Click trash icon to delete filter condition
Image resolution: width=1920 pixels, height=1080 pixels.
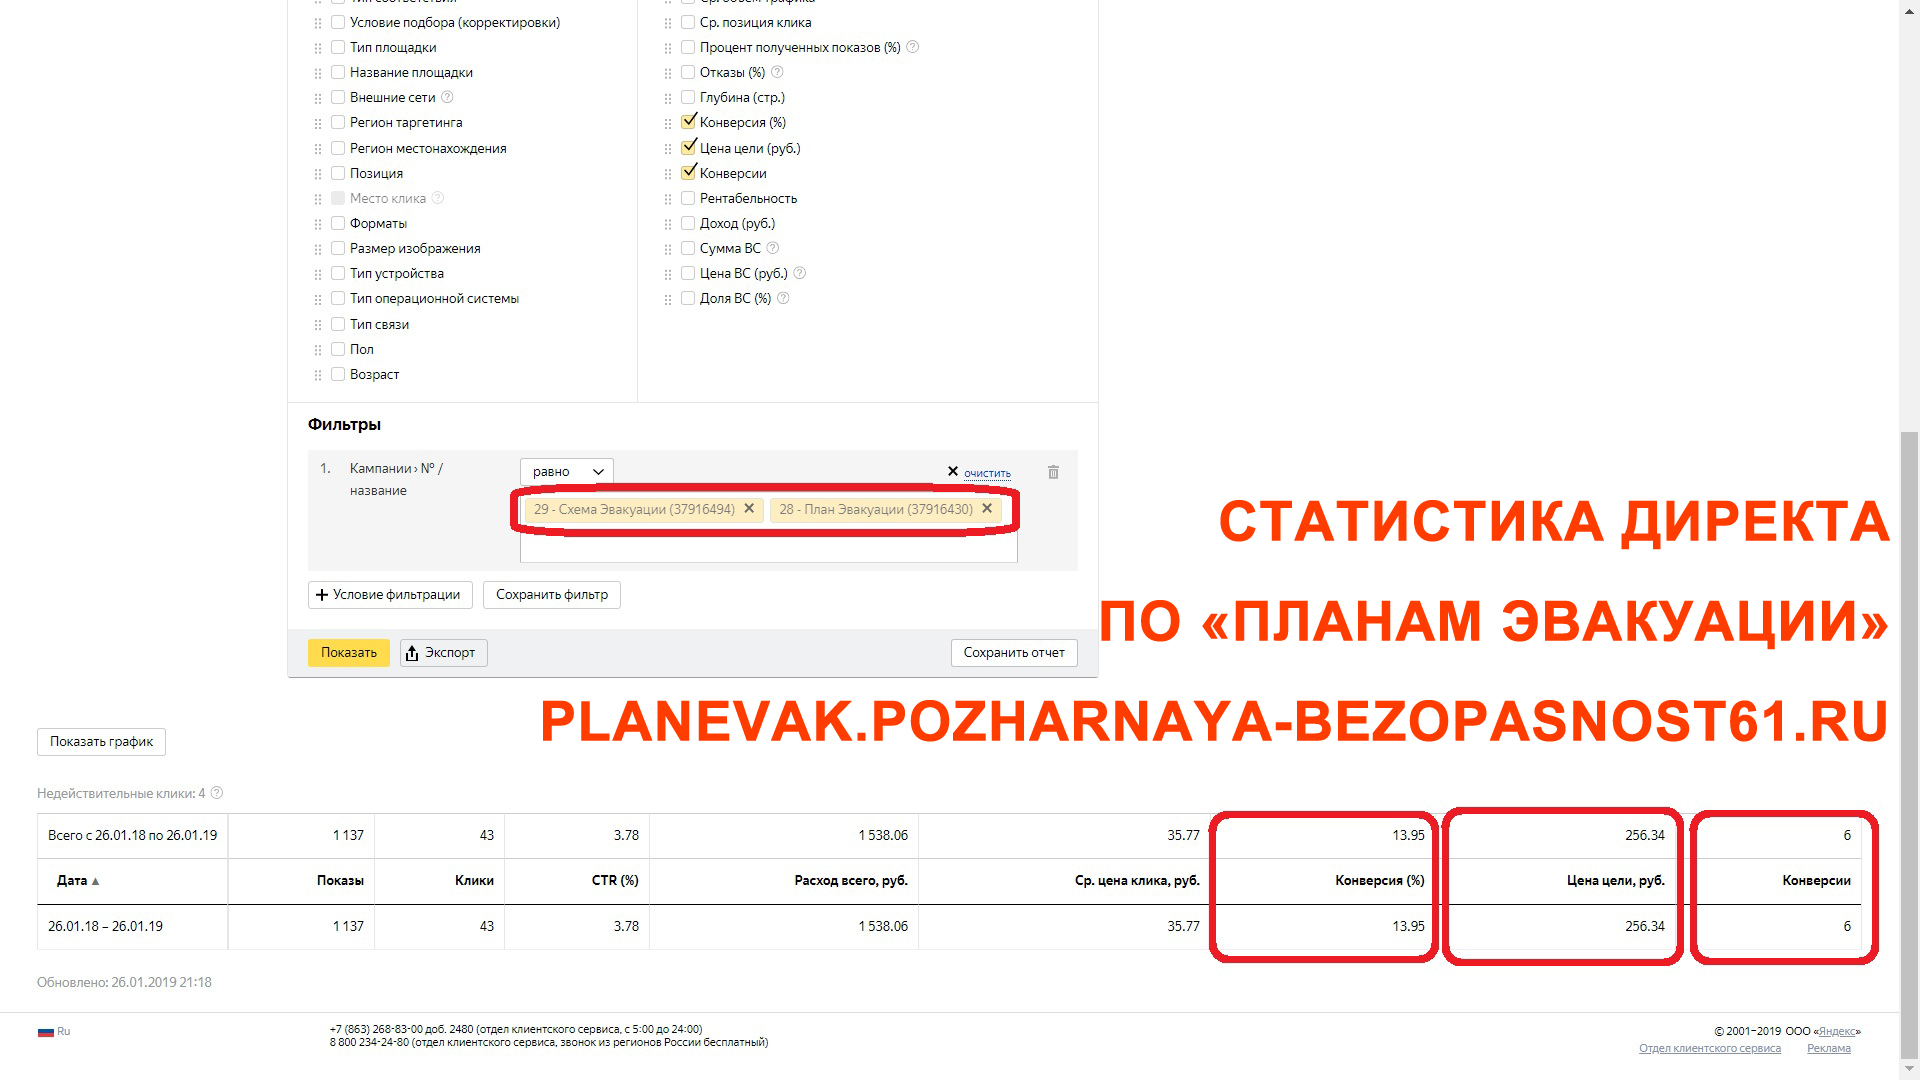pyautogui.click(x=1053, y=472)
